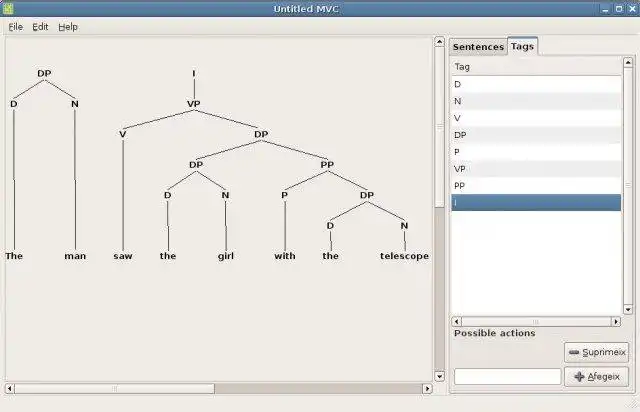Click the word 'telescope' in the sentence
The image size is (640, 412).
click(x=404, y=256)
